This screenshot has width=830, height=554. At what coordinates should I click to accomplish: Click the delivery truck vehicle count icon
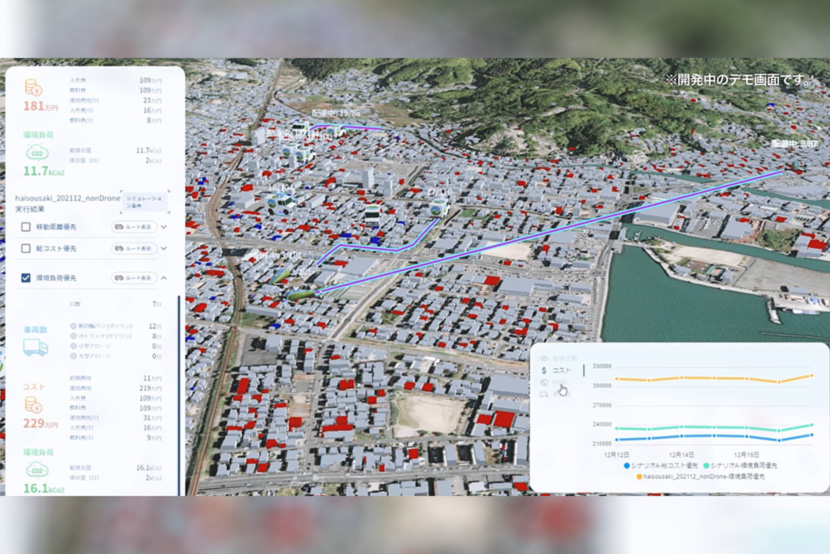(x=35, y=347)
